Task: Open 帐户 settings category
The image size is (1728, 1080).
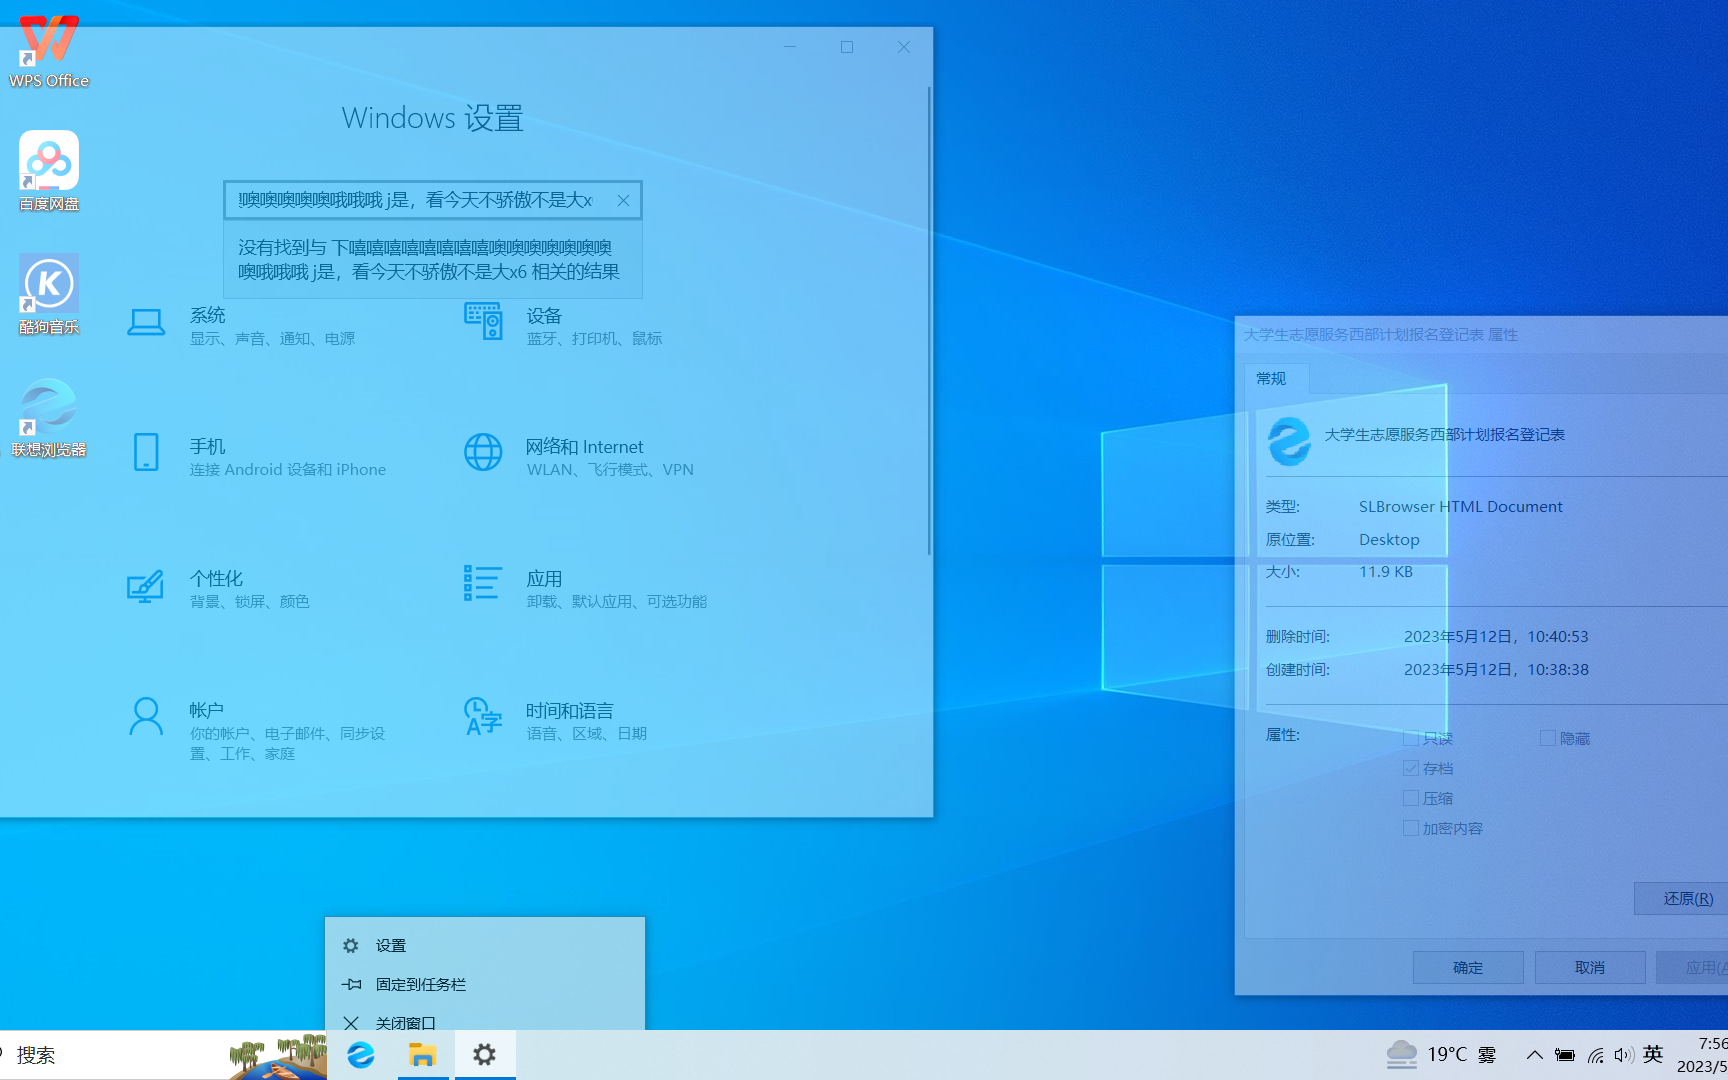Action: coord(256,730)
